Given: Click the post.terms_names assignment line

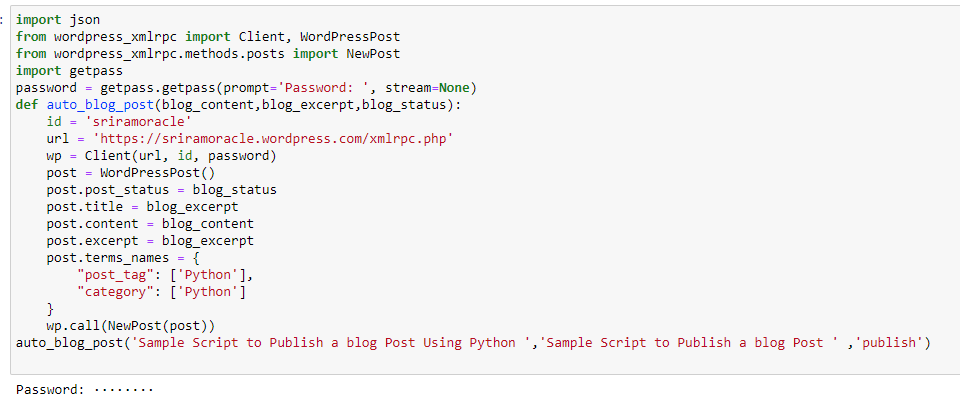Looking at the screenshot, I should point(123,258).
